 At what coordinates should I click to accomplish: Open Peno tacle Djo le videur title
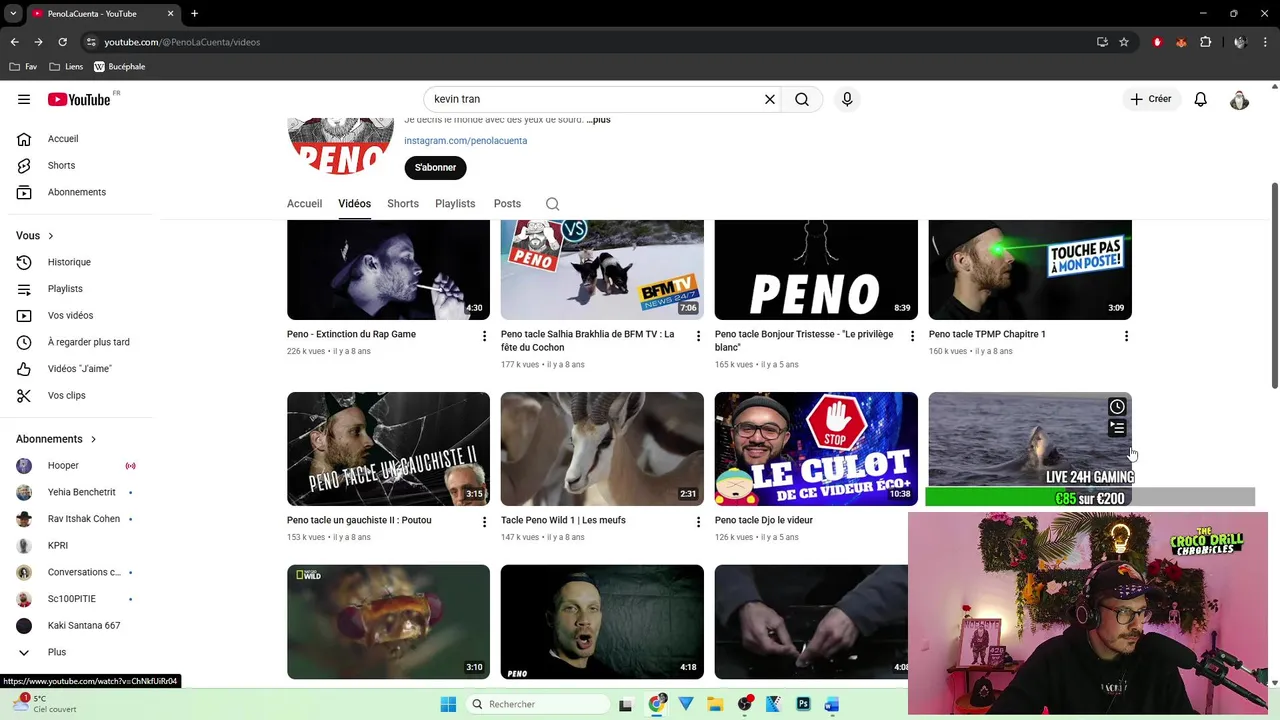click(x=763, y=520)
